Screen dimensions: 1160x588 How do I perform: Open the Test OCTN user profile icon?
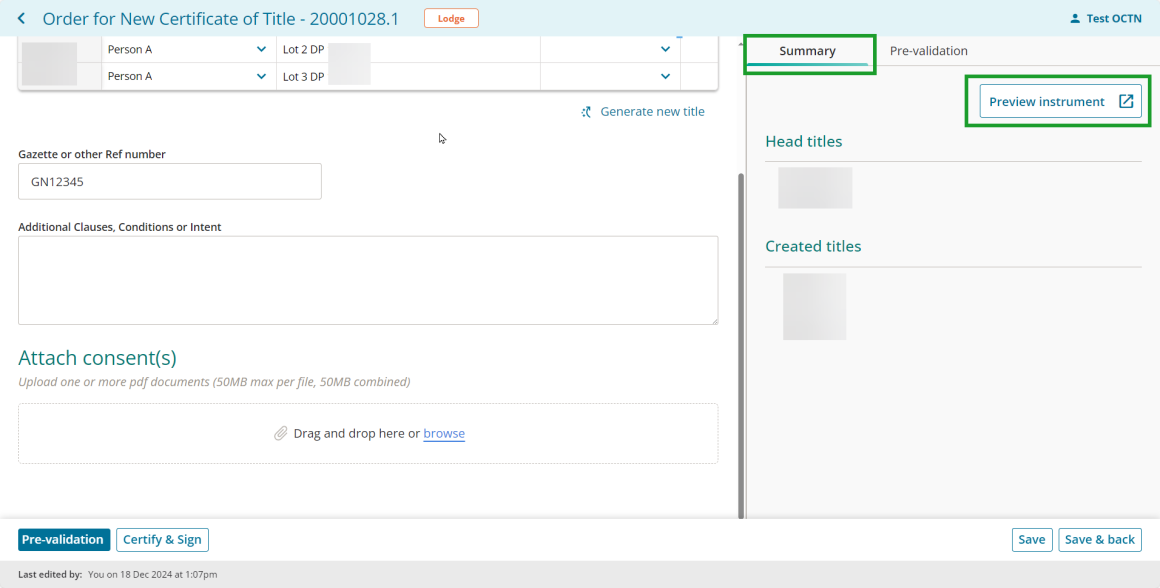tap(1075, 18)
